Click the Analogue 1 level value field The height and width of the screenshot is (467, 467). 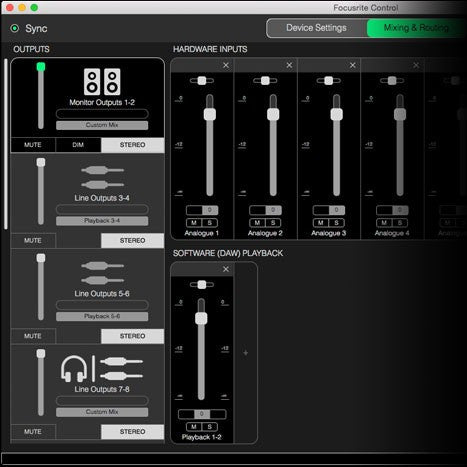[x=202, y=210]
